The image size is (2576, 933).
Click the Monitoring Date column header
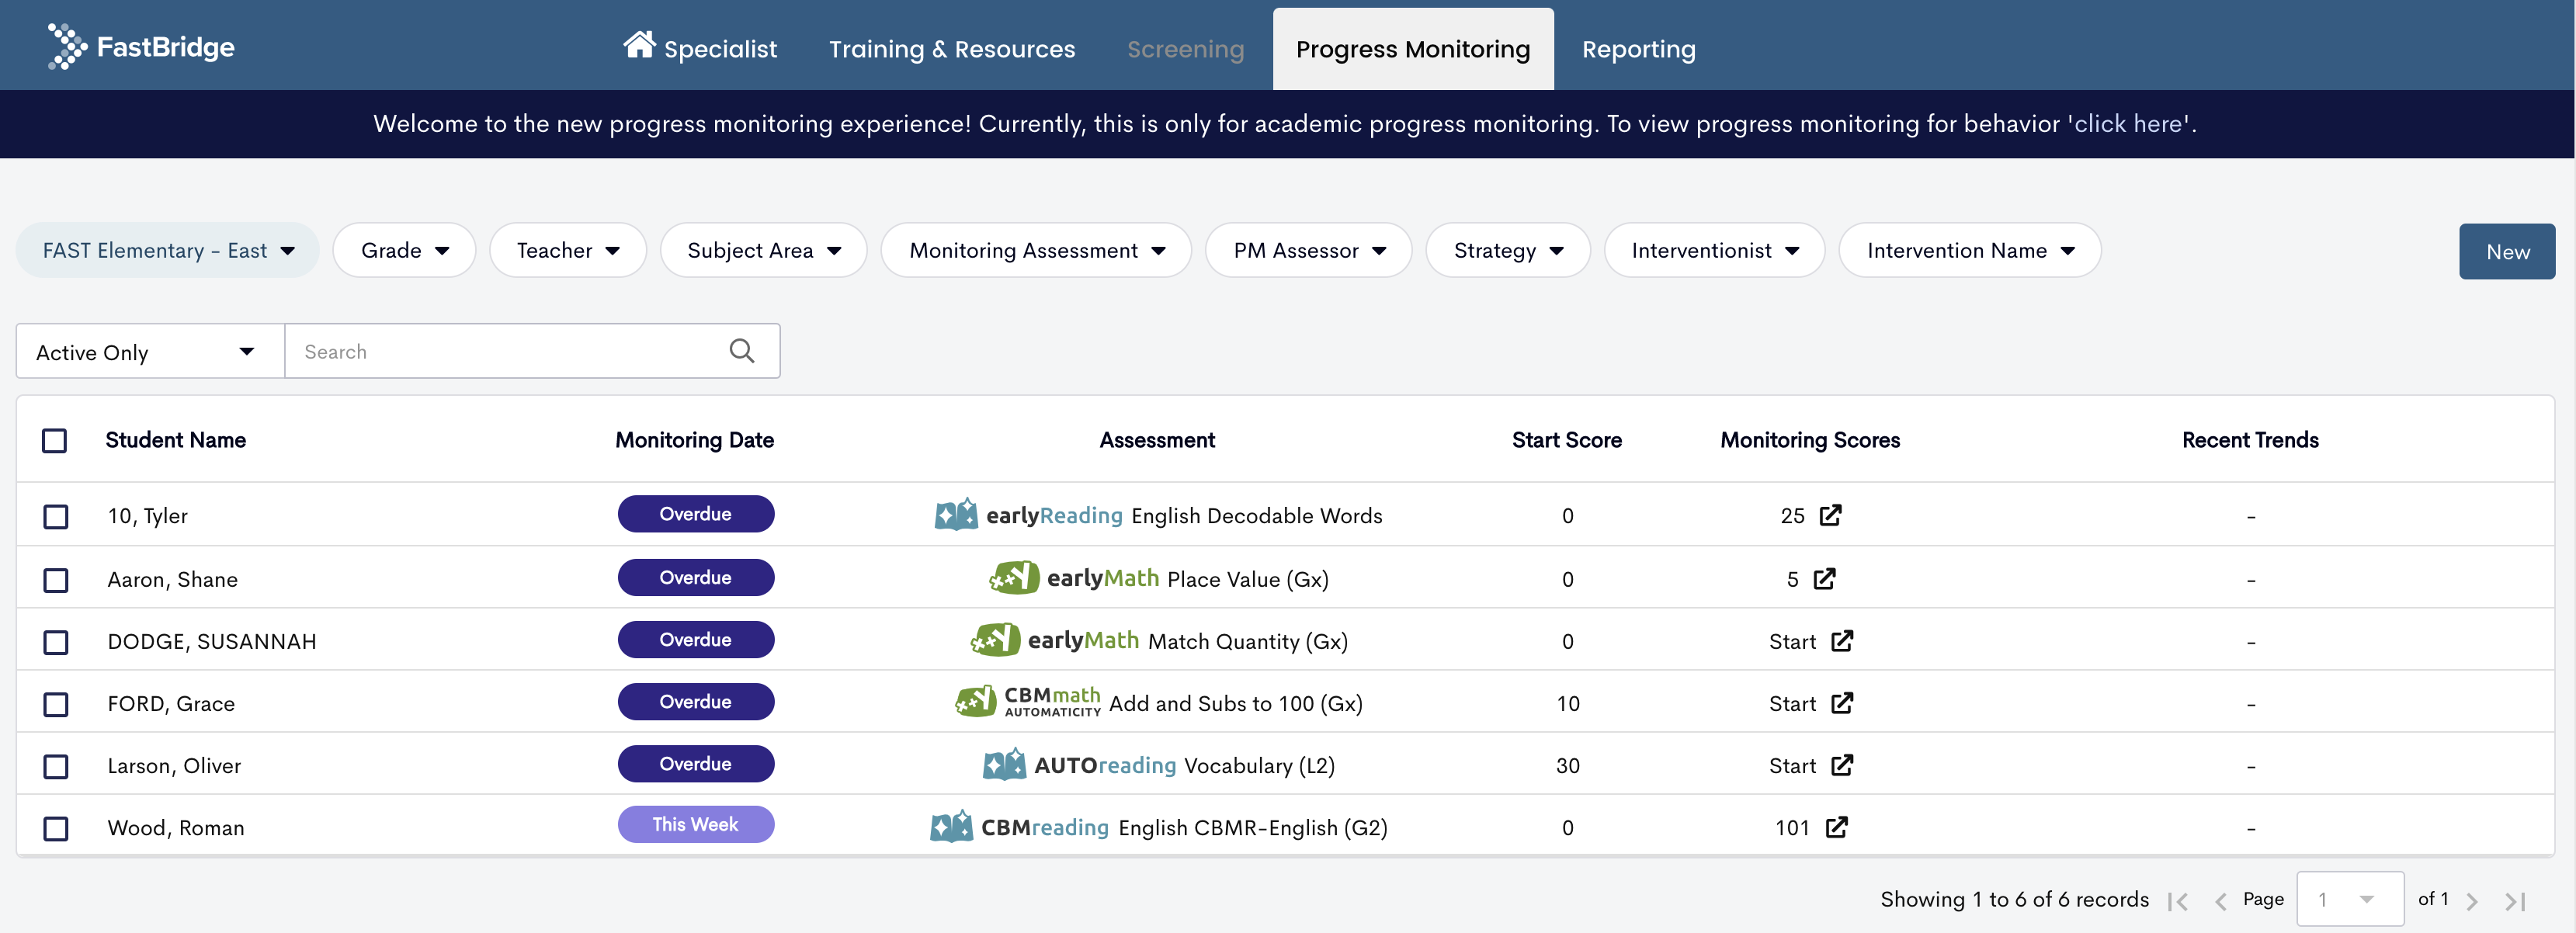click(x=695, y=440)
